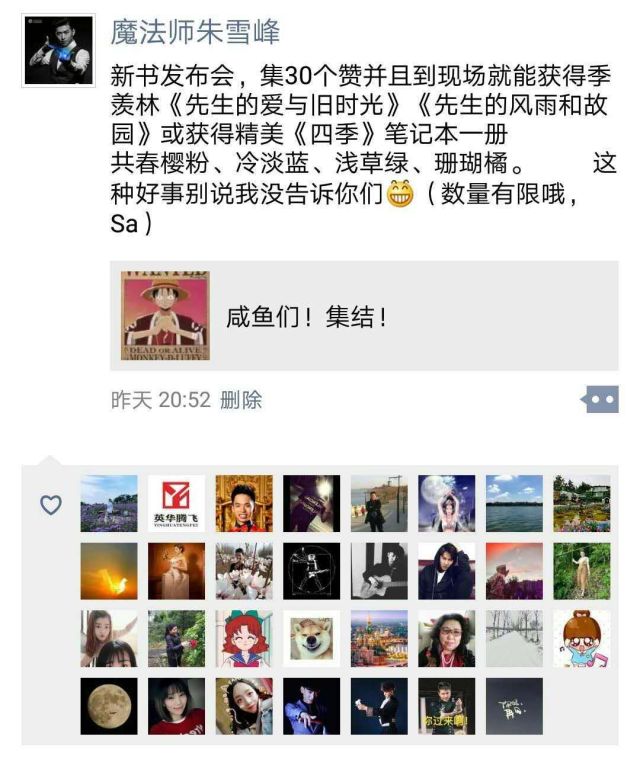Open the poster's profile avatar
640x758 pixels.
[x=58, y=50]
